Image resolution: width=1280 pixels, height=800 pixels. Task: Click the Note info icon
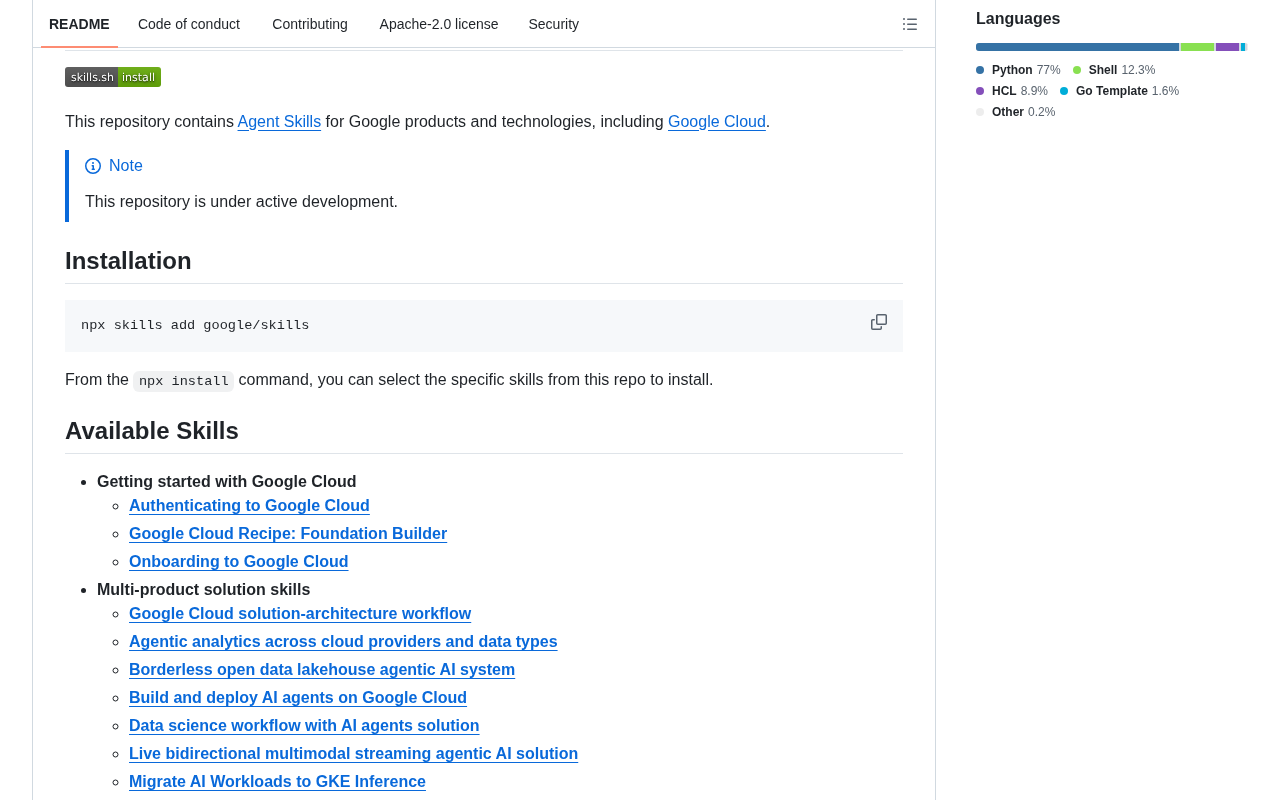[93, 166]
